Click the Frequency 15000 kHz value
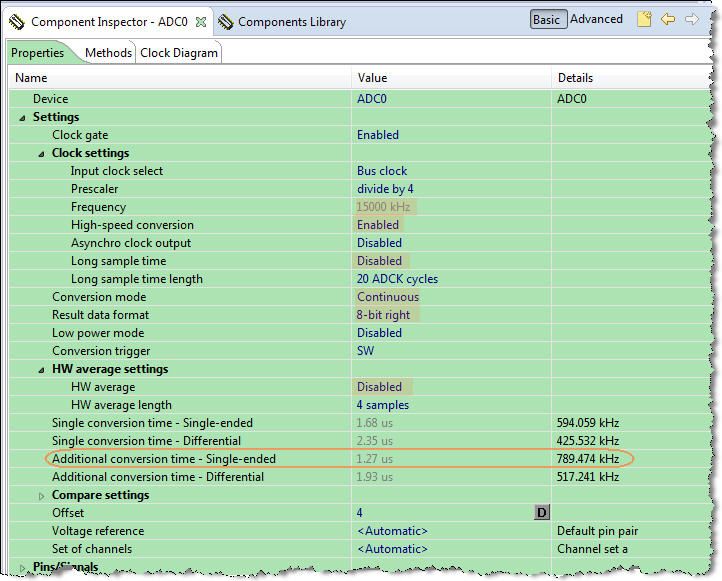 (385, 207)
